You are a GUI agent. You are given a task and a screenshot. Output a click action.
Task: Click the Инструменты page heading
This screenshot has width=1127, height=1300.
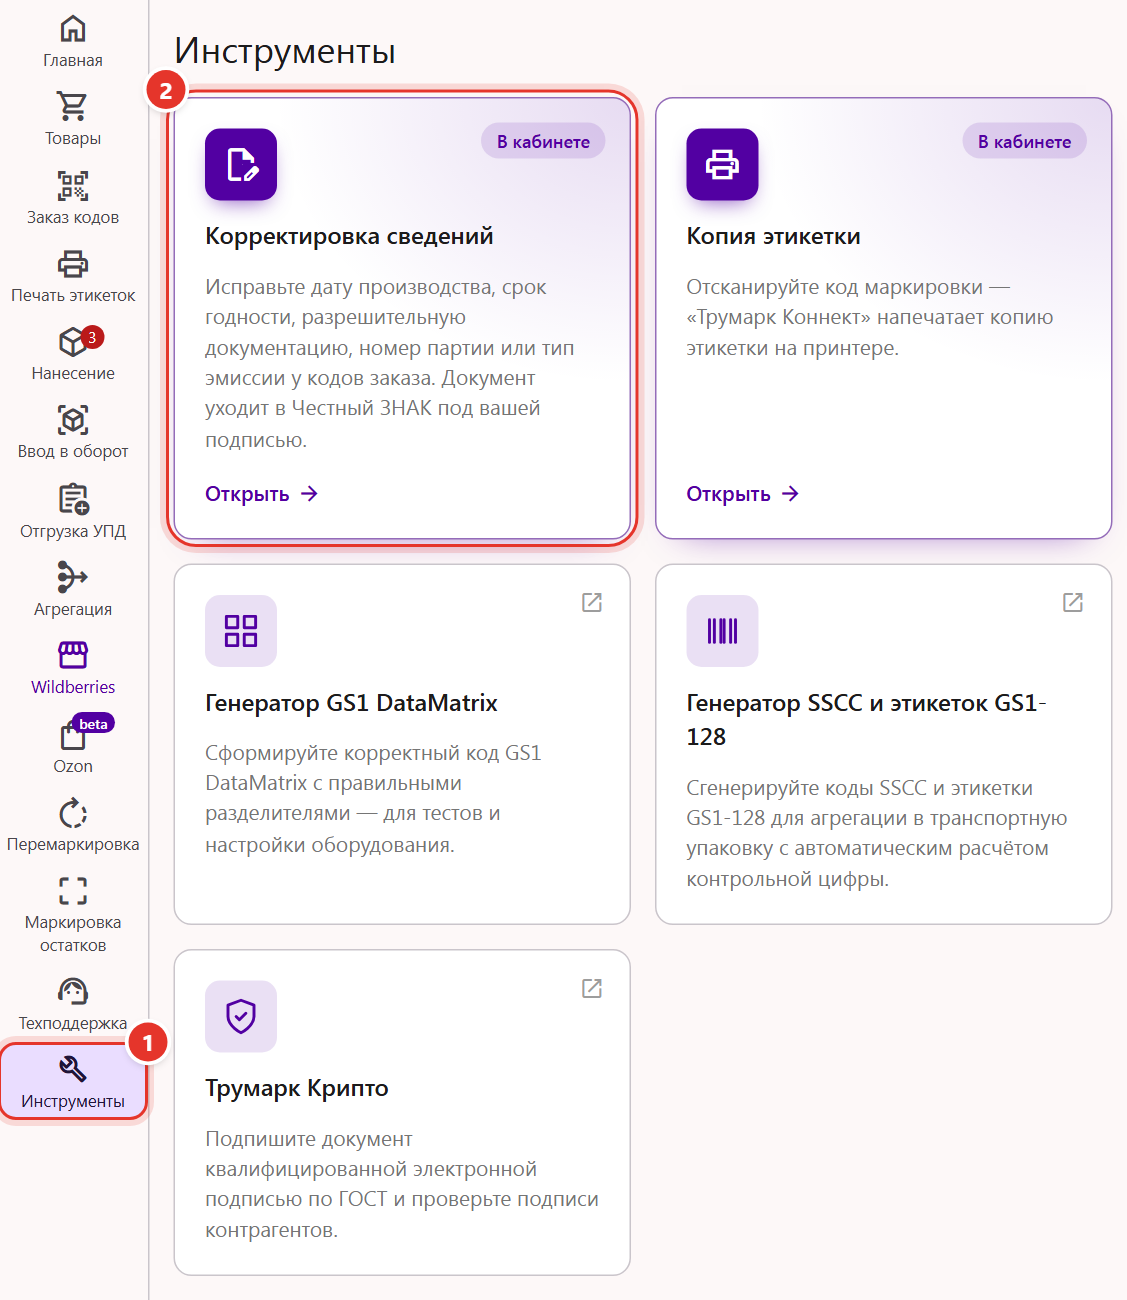tap(285, 51)
